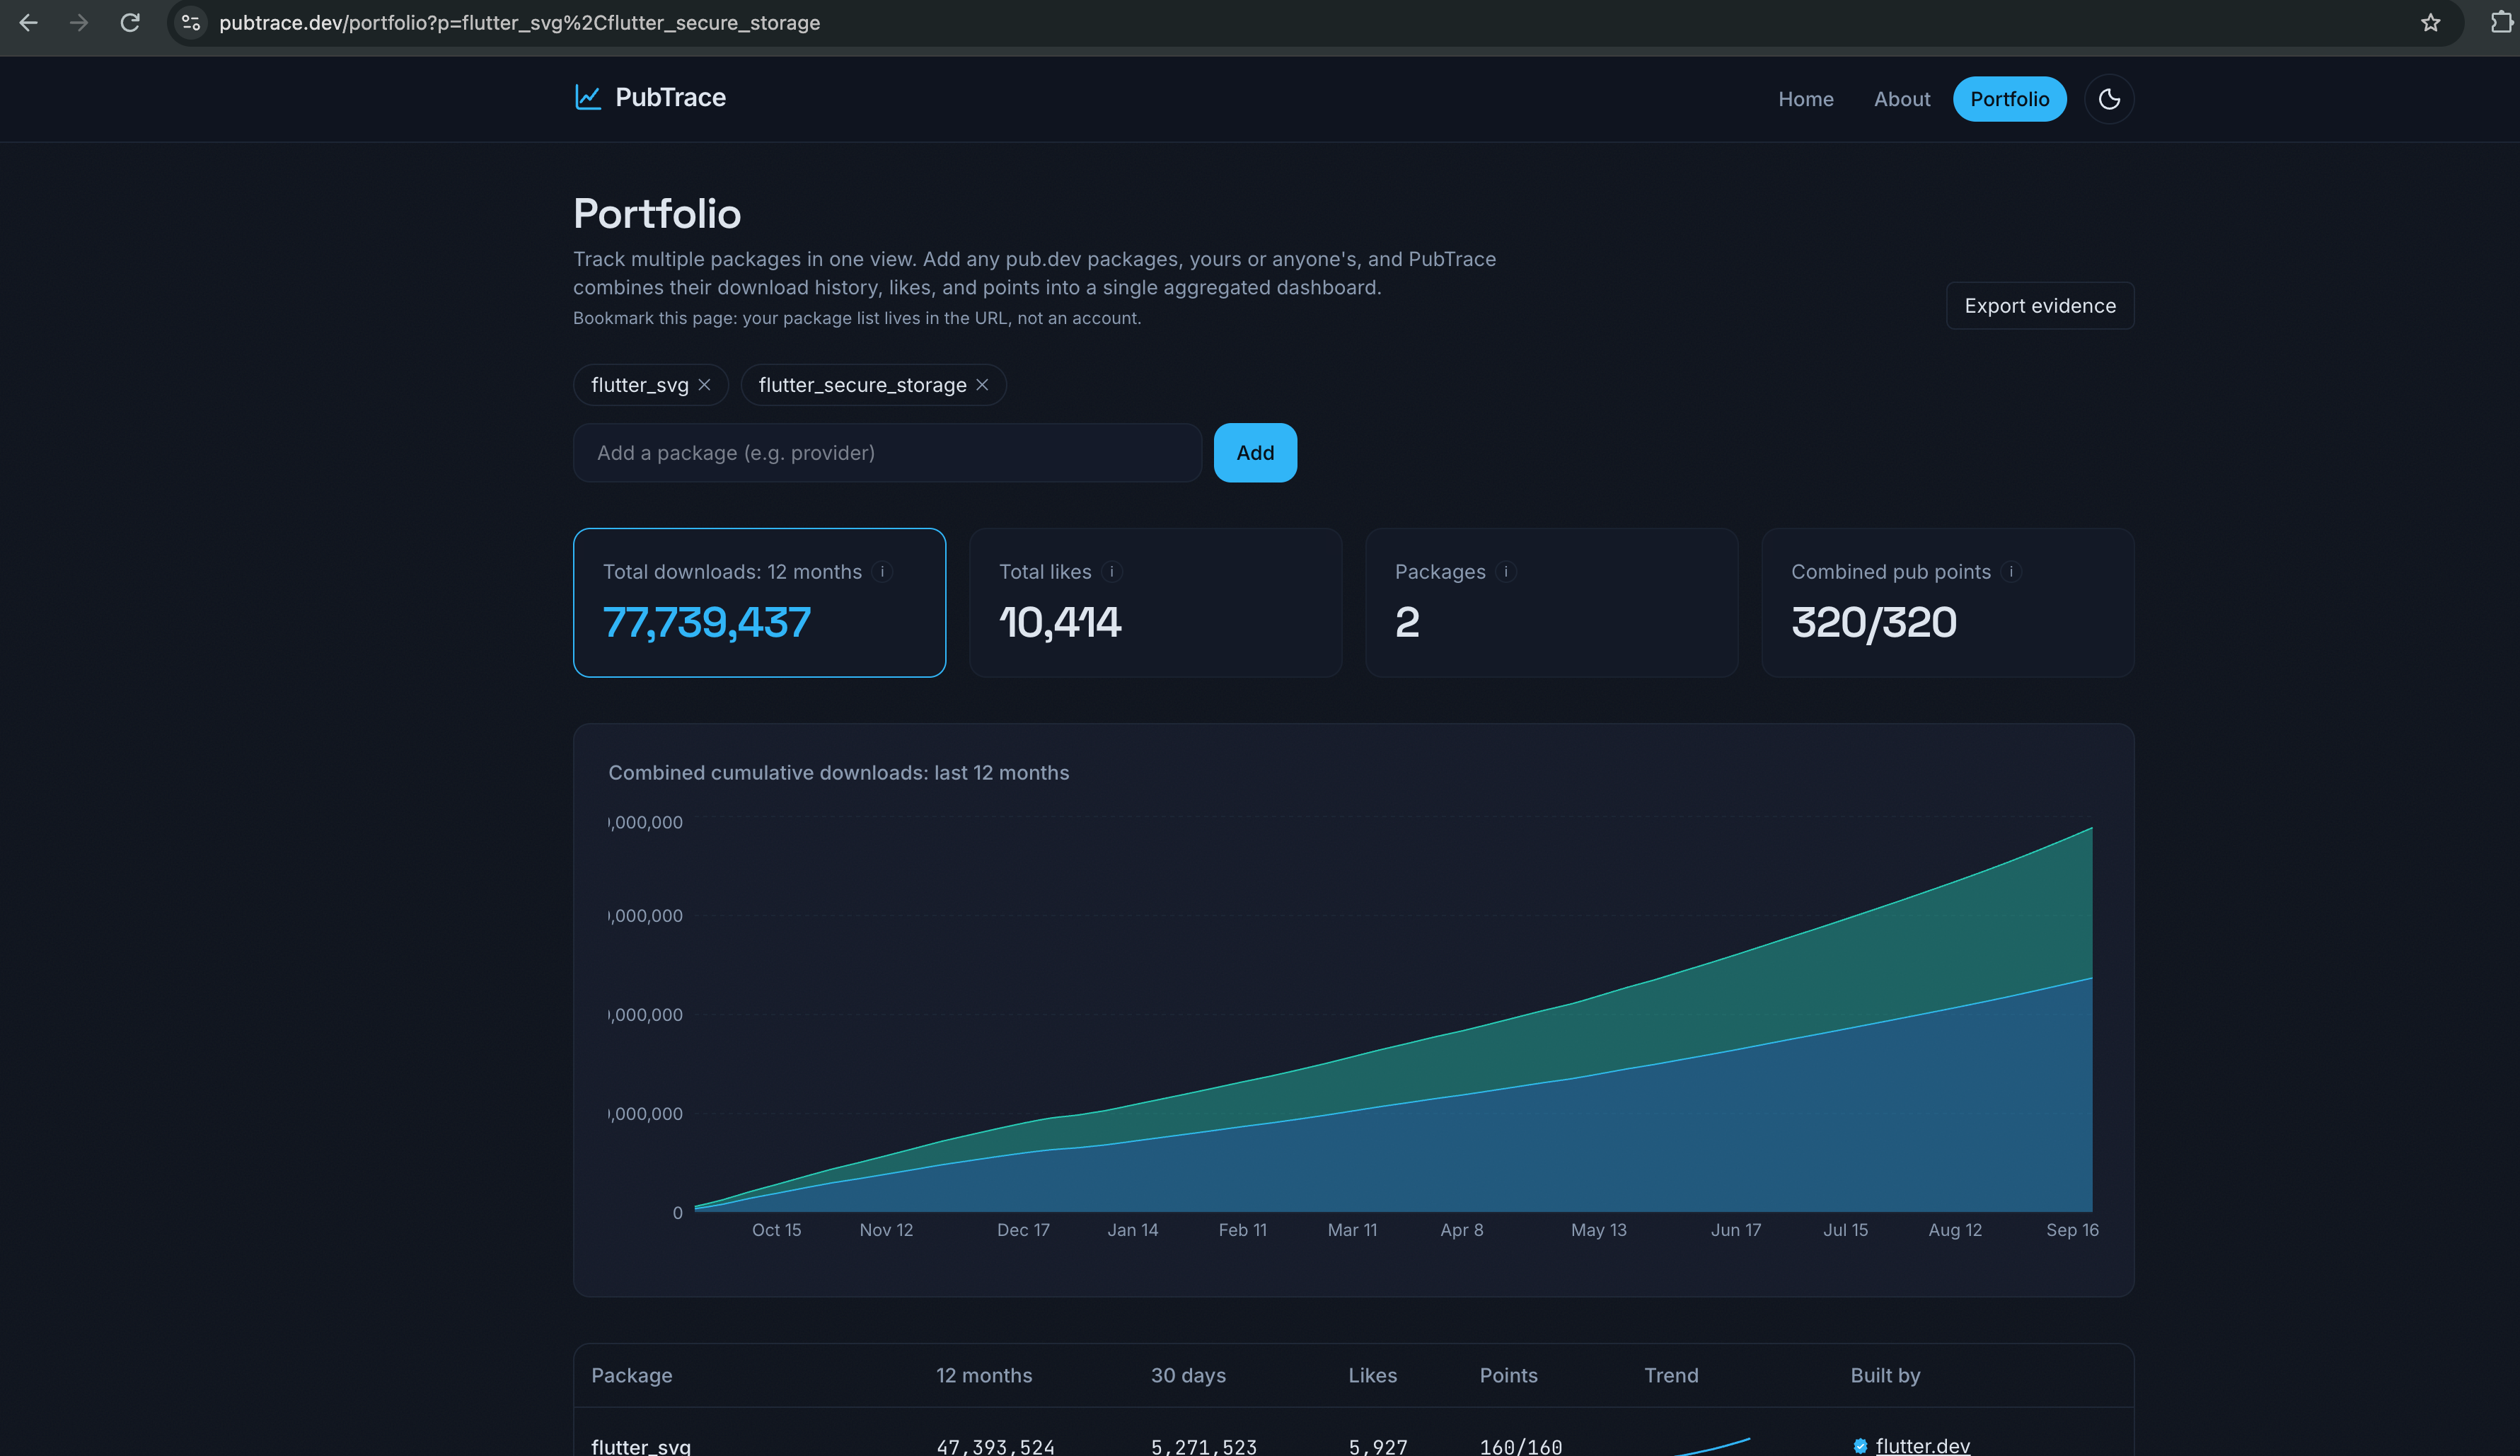Click the Mar 11 chart axis label
2520x1456 pixels.
click(1352, 1230)
